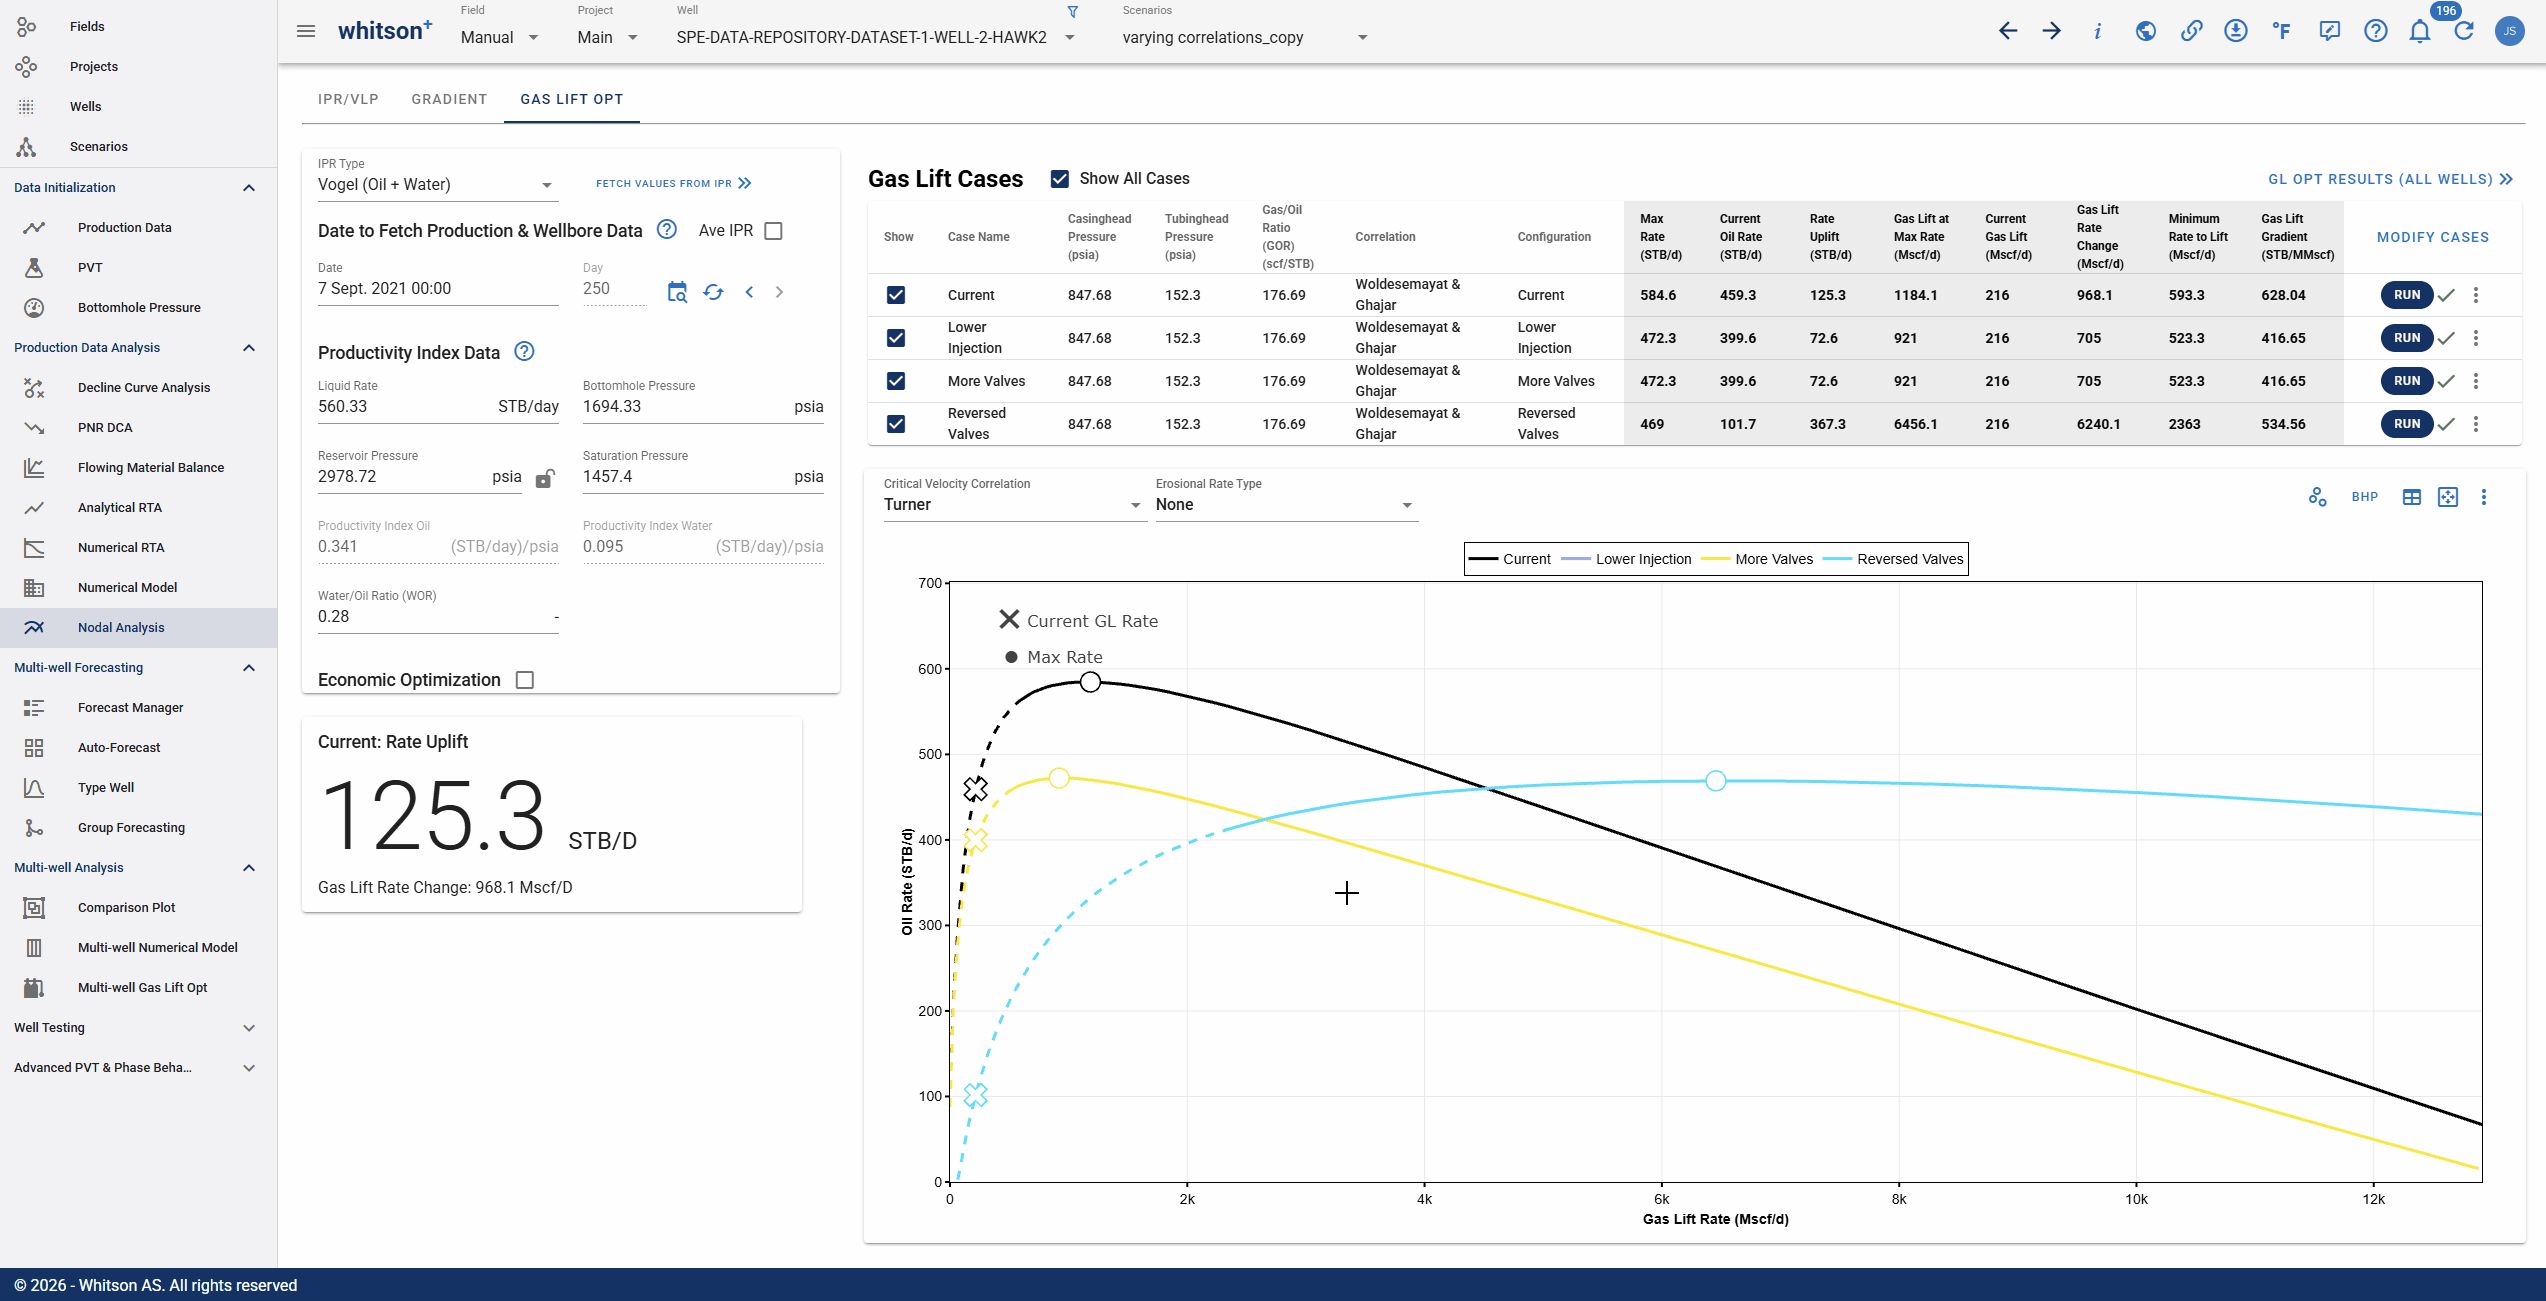
Task: Collapse the Data Initialization section
Action: pos(138,188)
